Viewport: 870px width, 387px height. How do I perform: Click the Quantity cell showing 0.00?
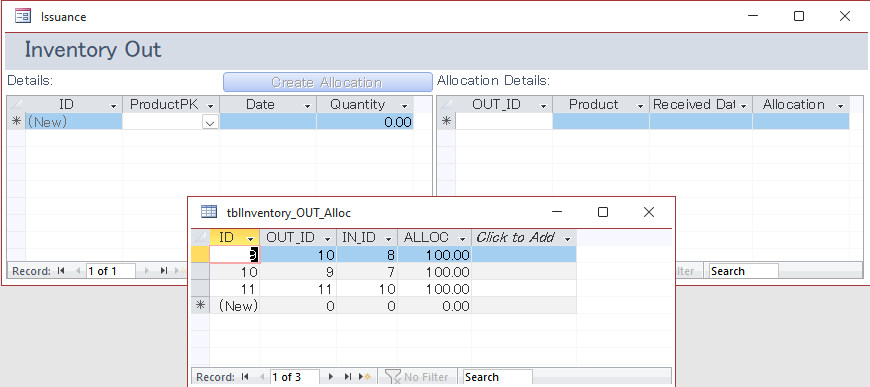click(x=365, y=122)
